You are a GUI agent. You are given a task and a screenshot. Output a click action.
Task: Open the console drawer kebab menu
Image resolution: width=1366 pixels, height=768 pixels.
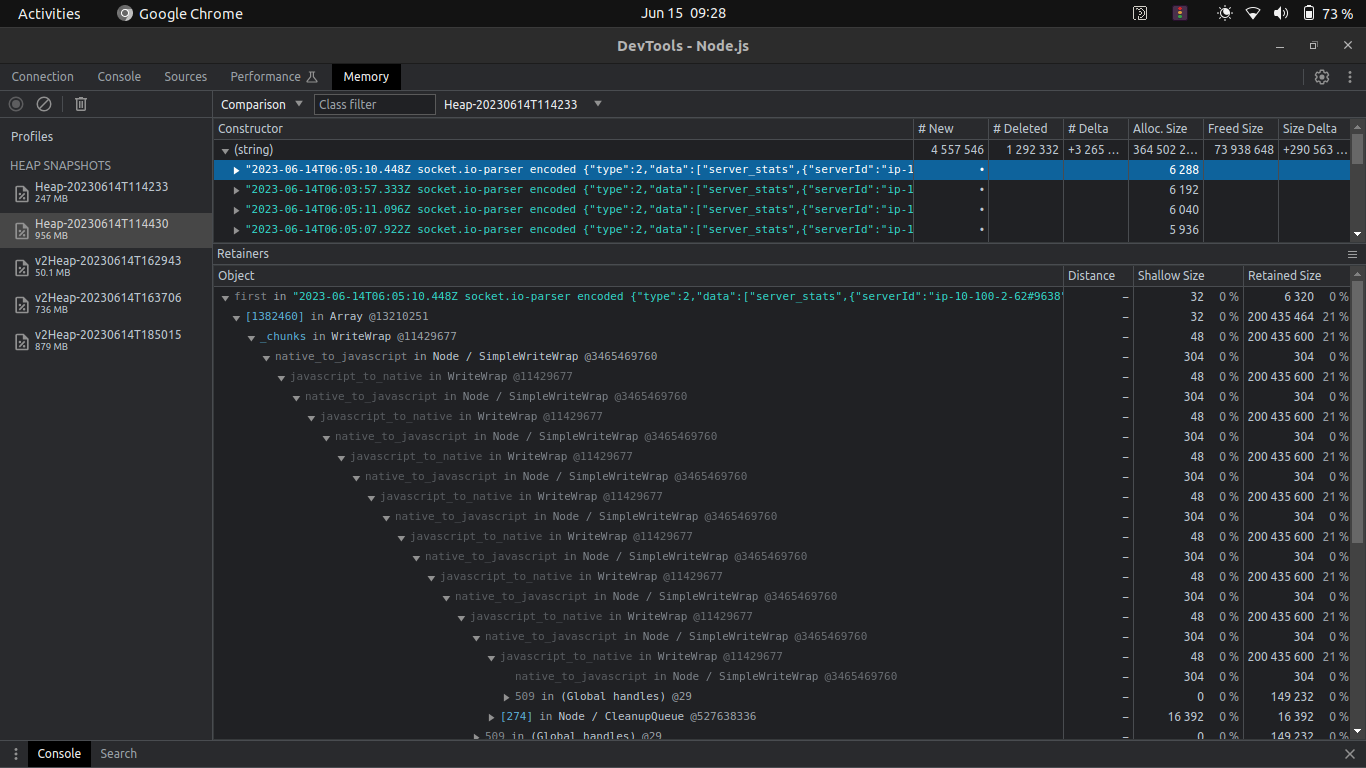click(x=15, y=753)
